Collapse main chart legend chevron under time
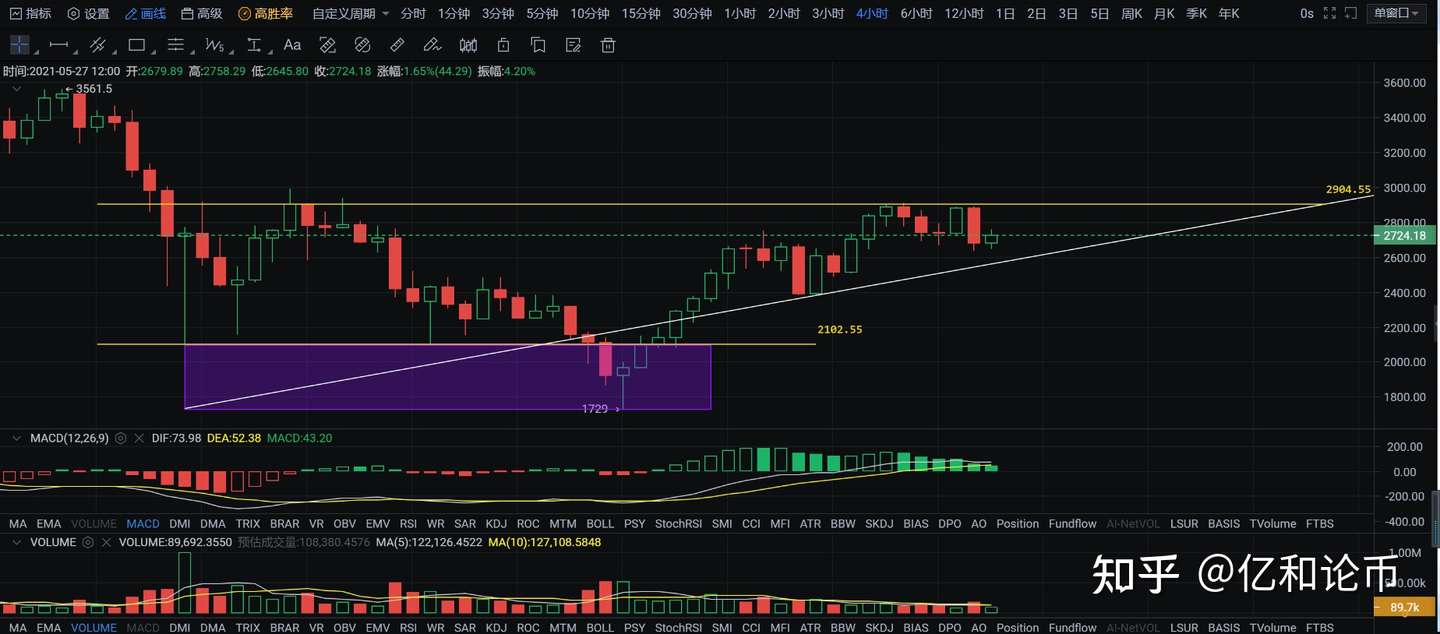 (x=16, y=88)
